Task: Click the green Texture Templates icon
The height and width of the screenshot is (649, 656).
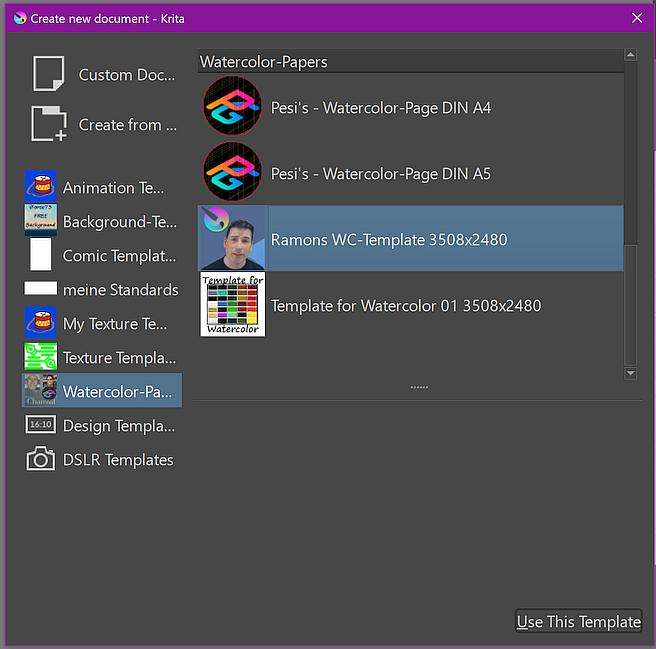Action: (40, 356)
